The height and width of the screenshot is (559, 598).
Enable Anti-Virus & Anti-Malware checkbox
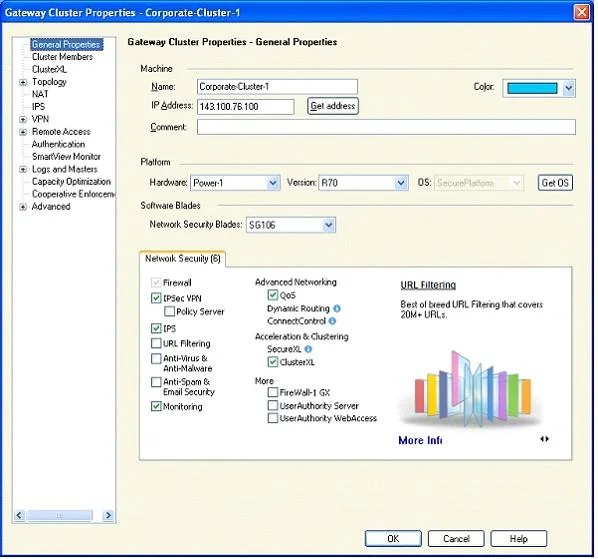click(x=156, y=358)
